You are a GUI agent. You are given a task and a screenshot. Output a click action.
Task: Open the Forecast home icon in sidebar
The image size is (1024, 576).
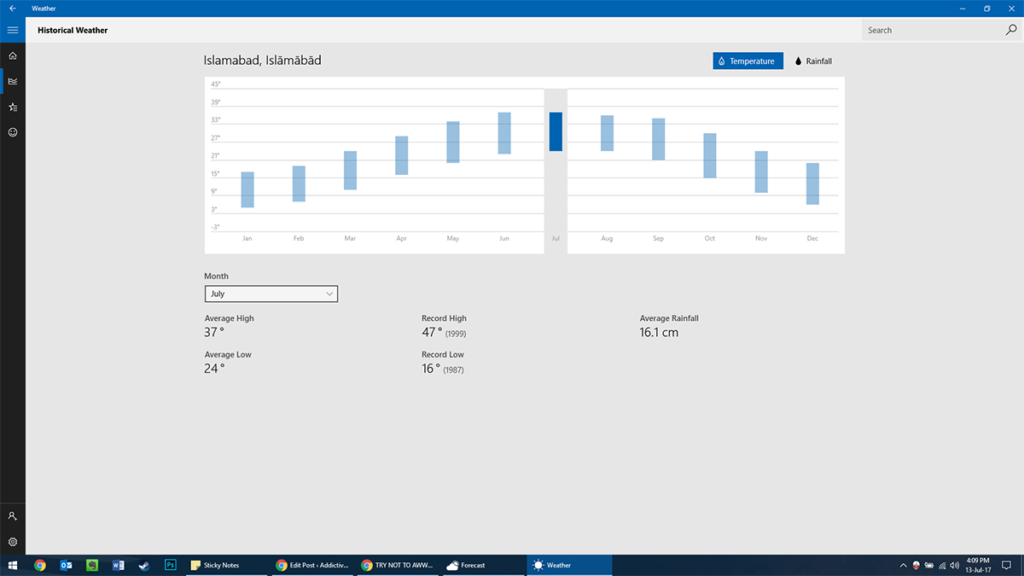click(x=12, y=56)
